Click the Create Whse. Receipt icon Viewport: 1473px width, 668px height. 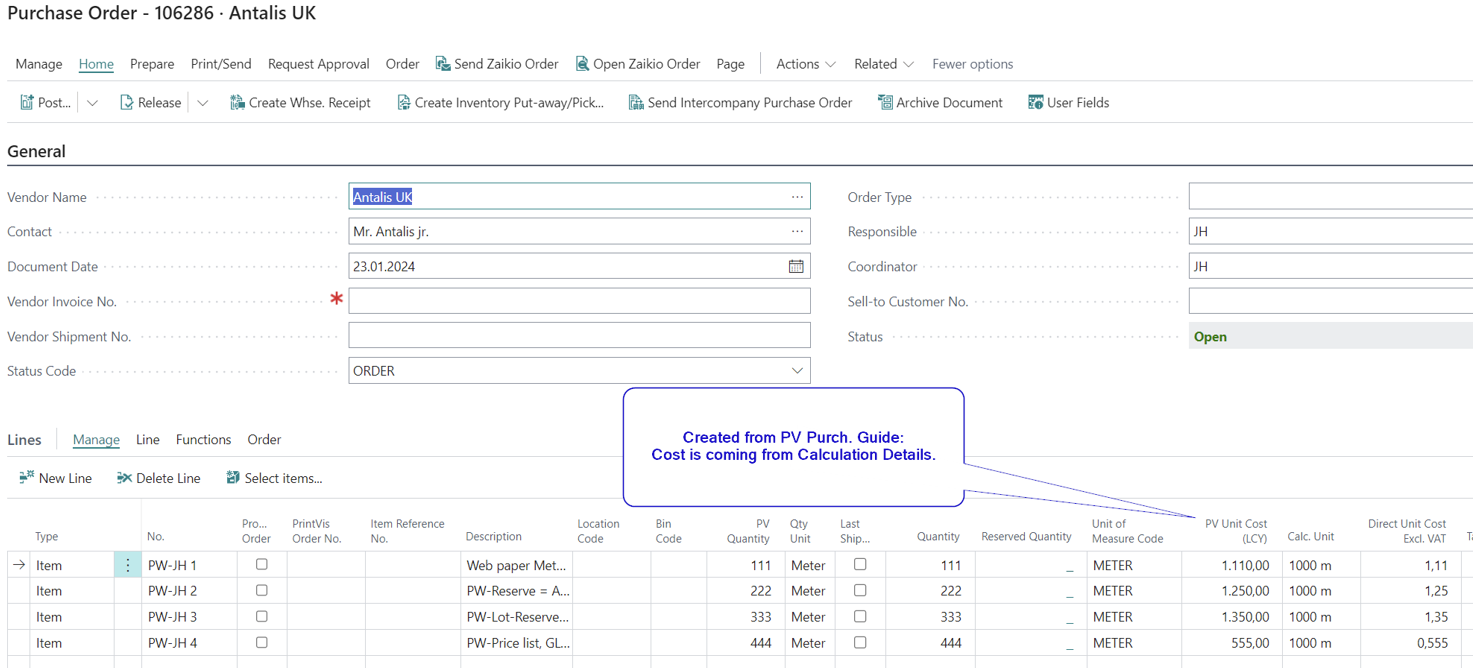coord(237,103)
